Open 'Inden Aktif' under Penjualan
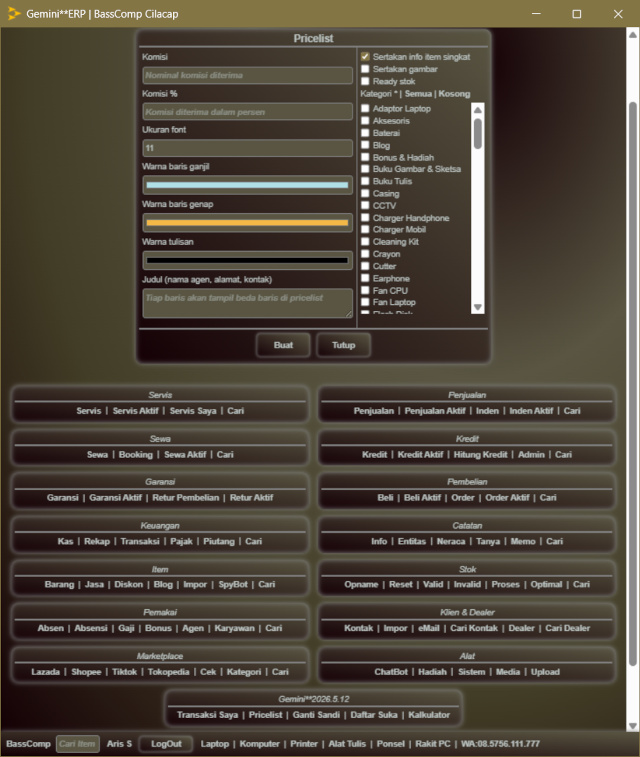Screen dimensions: 640x757 coord(531,411)
